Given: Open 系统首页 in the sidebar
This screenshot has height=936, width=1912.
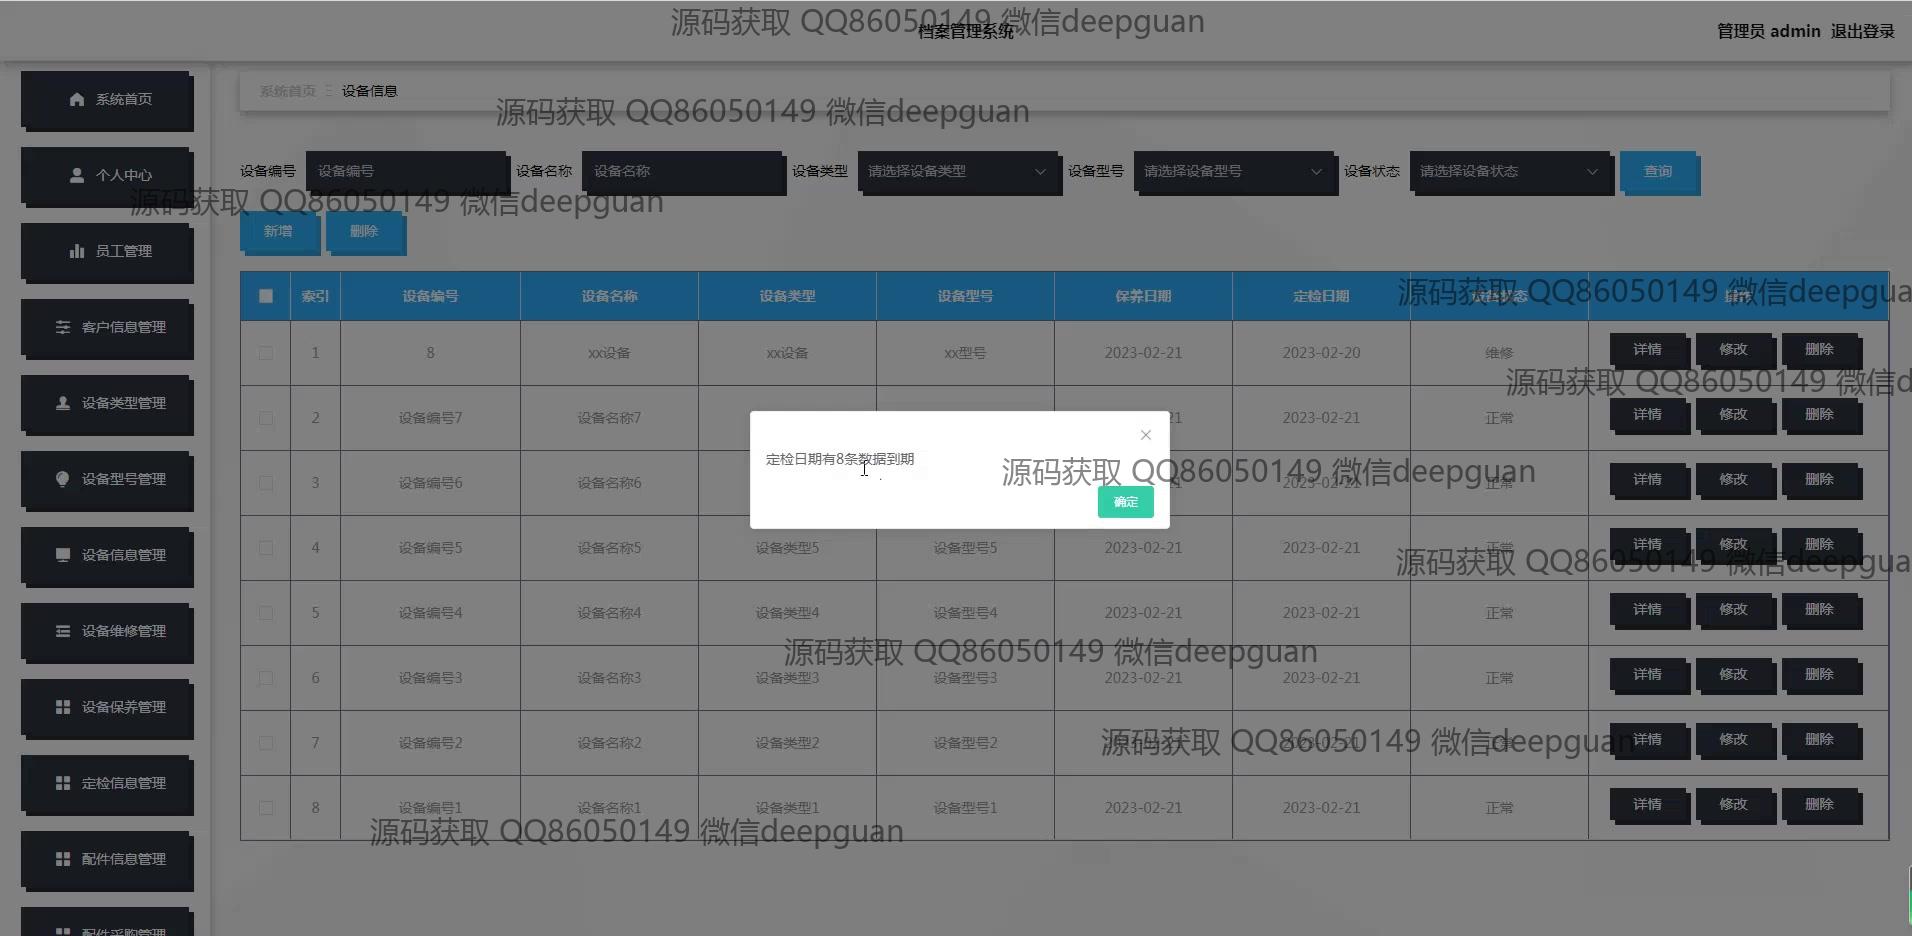Looking at the screenshot, I should click(x=106, y=99).
